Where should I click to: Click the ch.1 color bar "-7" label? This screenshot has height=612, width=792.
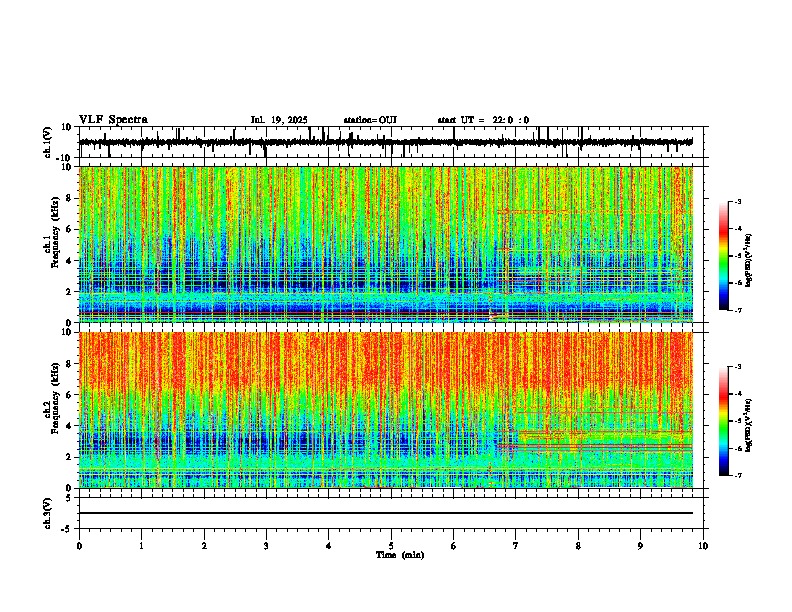tap(738, 310)
